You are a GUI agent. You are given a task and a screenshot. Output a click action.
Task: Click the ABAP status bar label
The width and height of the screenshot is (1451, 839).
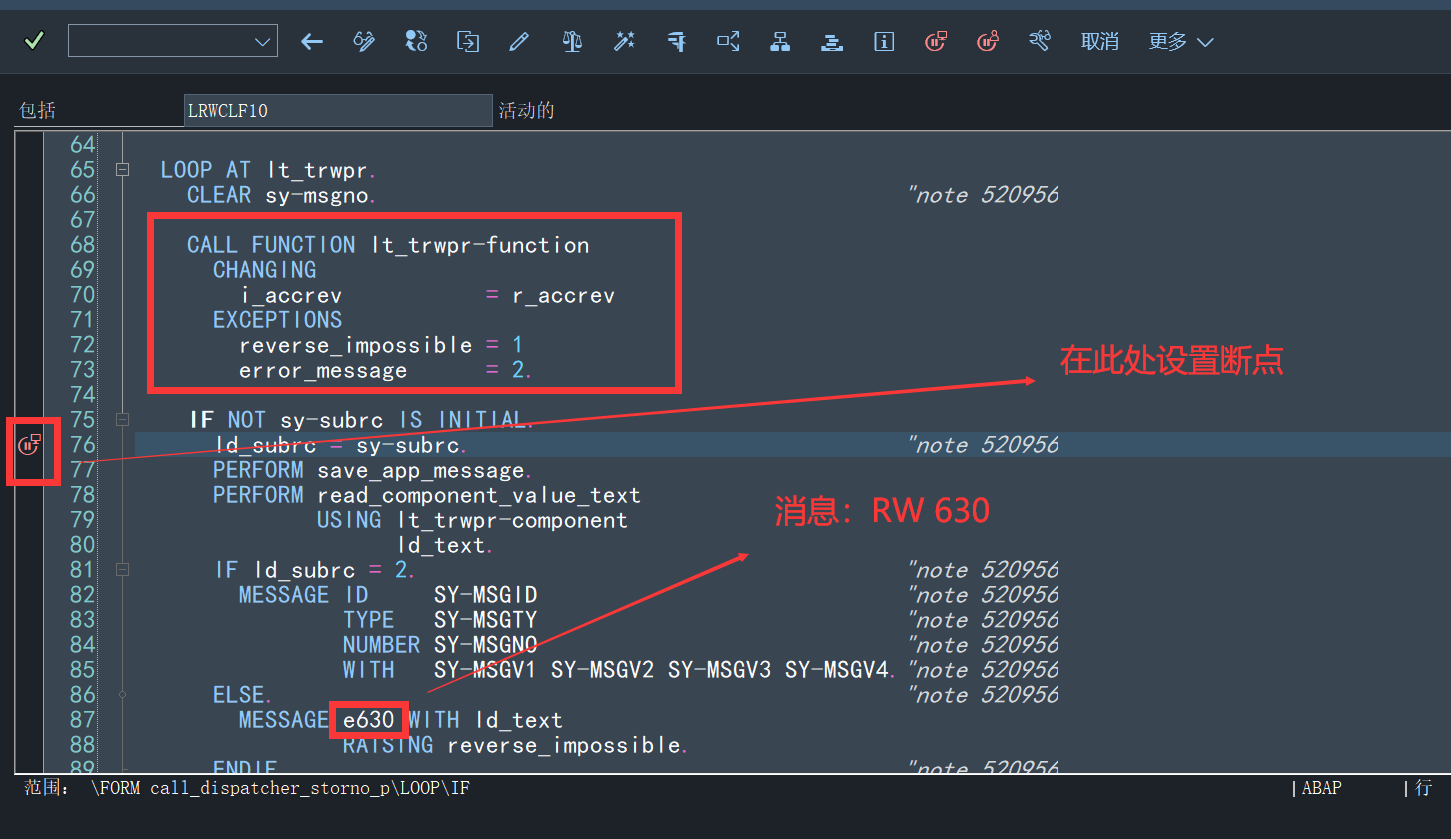point(1322,788)
